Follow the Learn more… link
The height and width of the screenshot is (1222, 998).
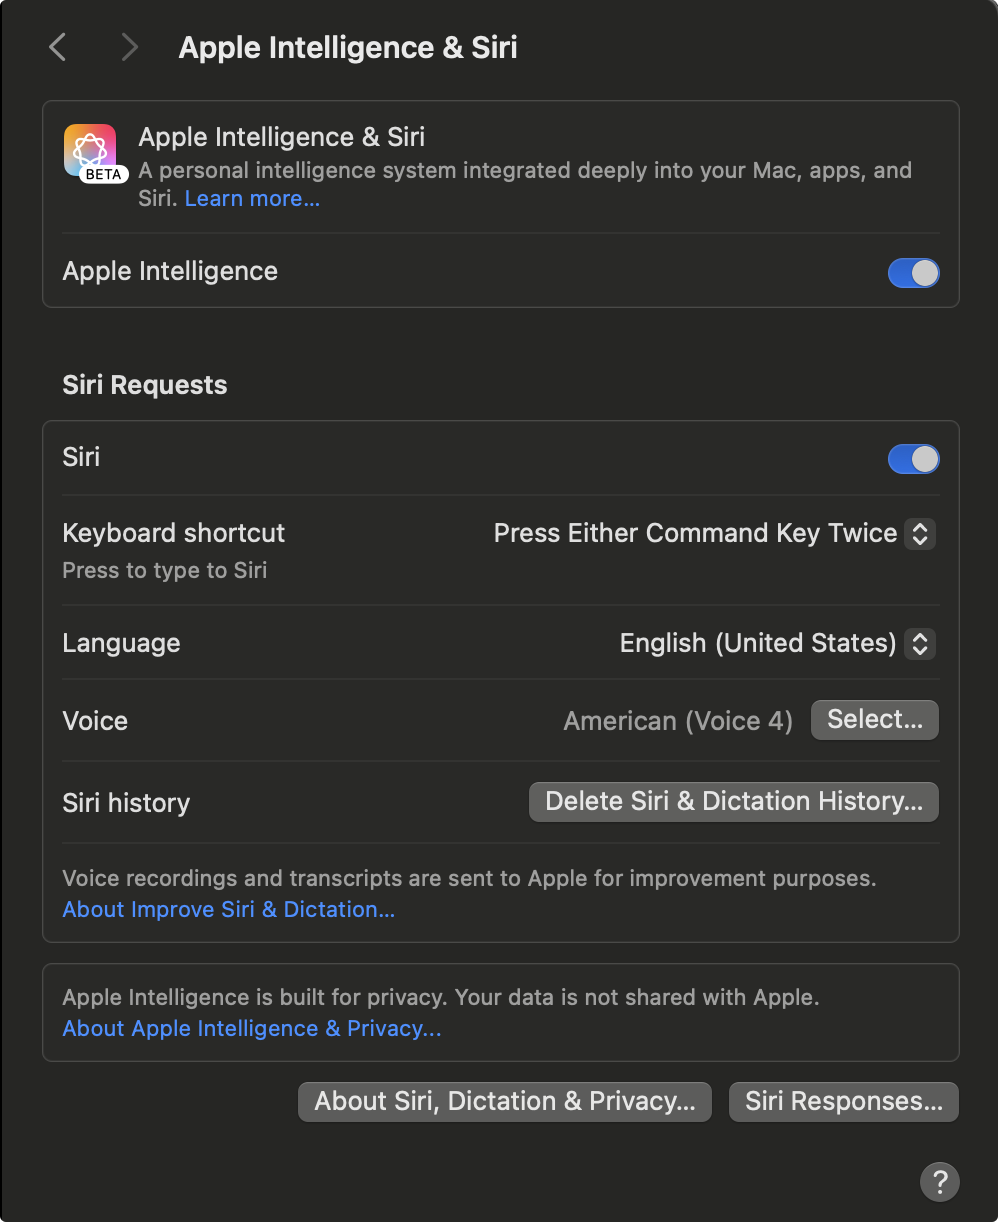point(252,199)
